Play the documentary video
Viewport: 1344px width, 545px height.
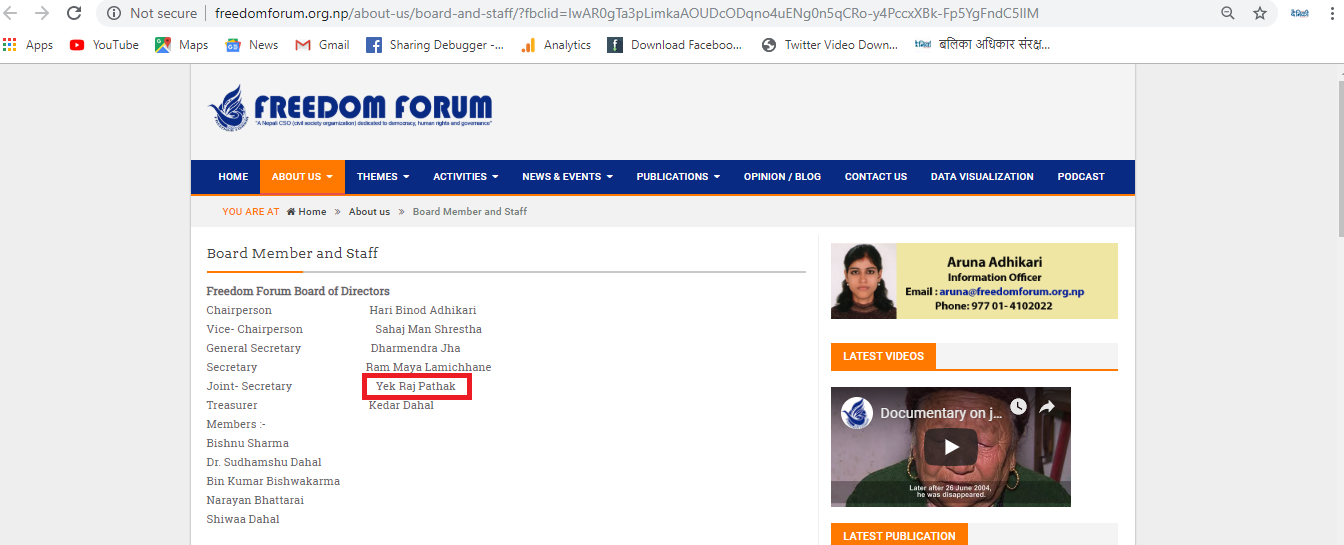[x=950, y=447]
